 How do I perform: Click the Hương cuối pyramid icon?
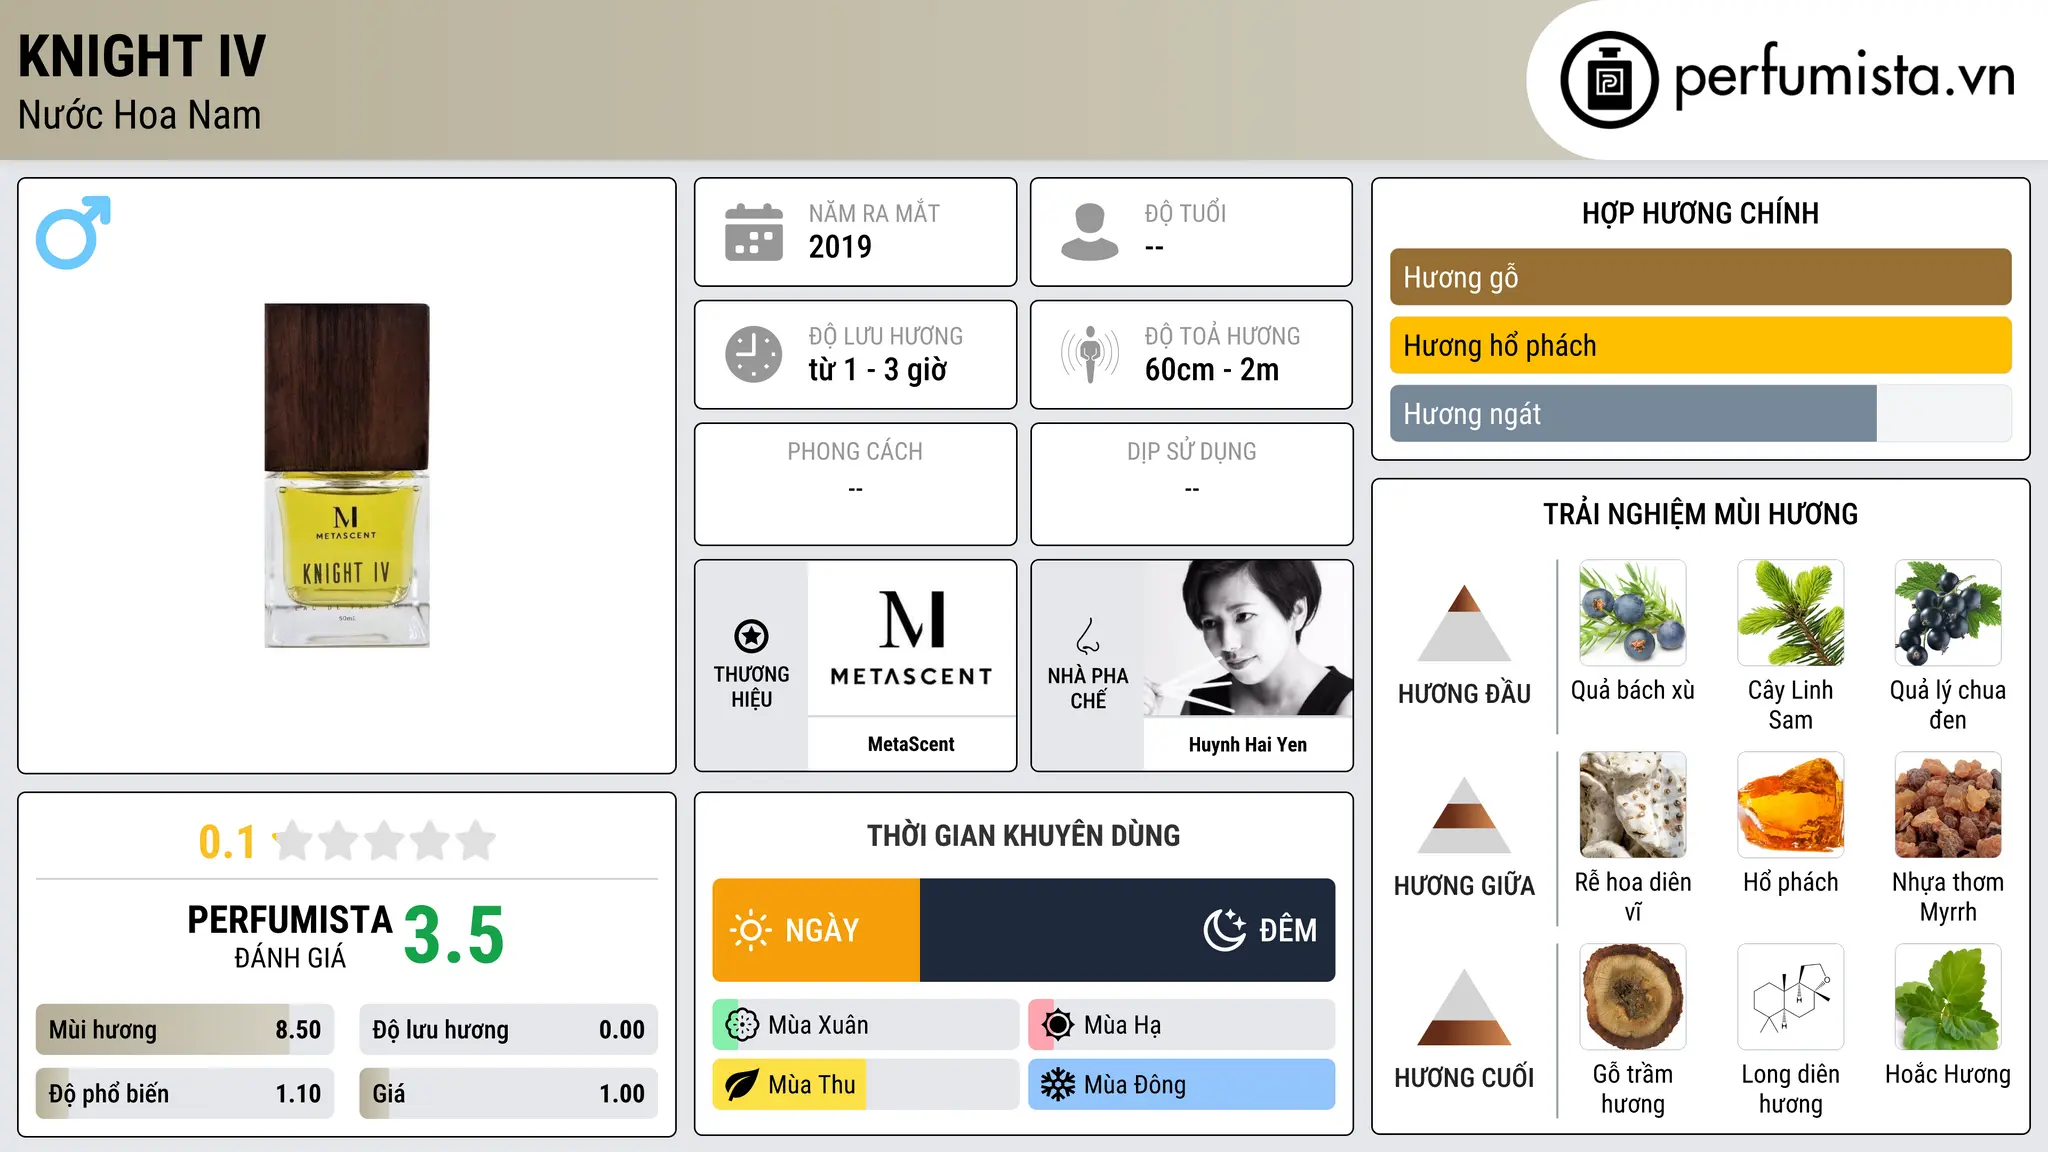(1464, 1007)
